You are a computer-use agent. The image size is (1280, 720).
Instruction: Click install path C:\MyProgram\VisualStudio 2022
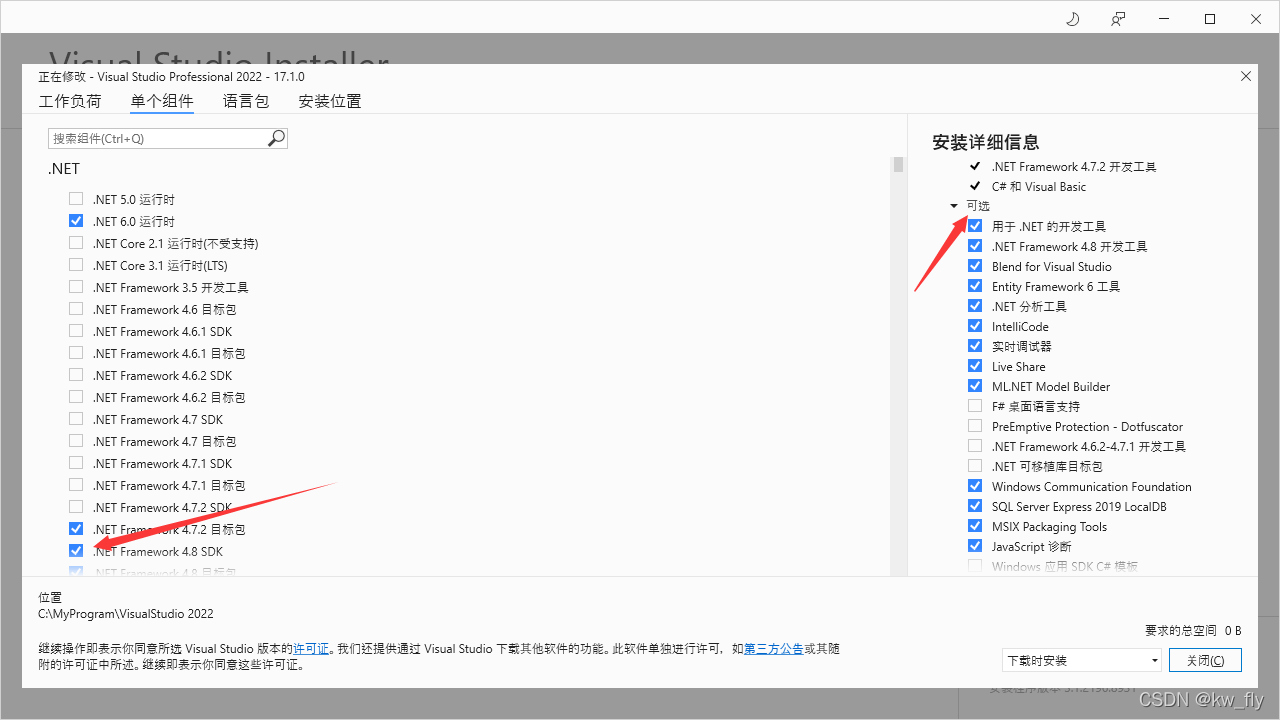pyautogui.click(x=126, y=614)
